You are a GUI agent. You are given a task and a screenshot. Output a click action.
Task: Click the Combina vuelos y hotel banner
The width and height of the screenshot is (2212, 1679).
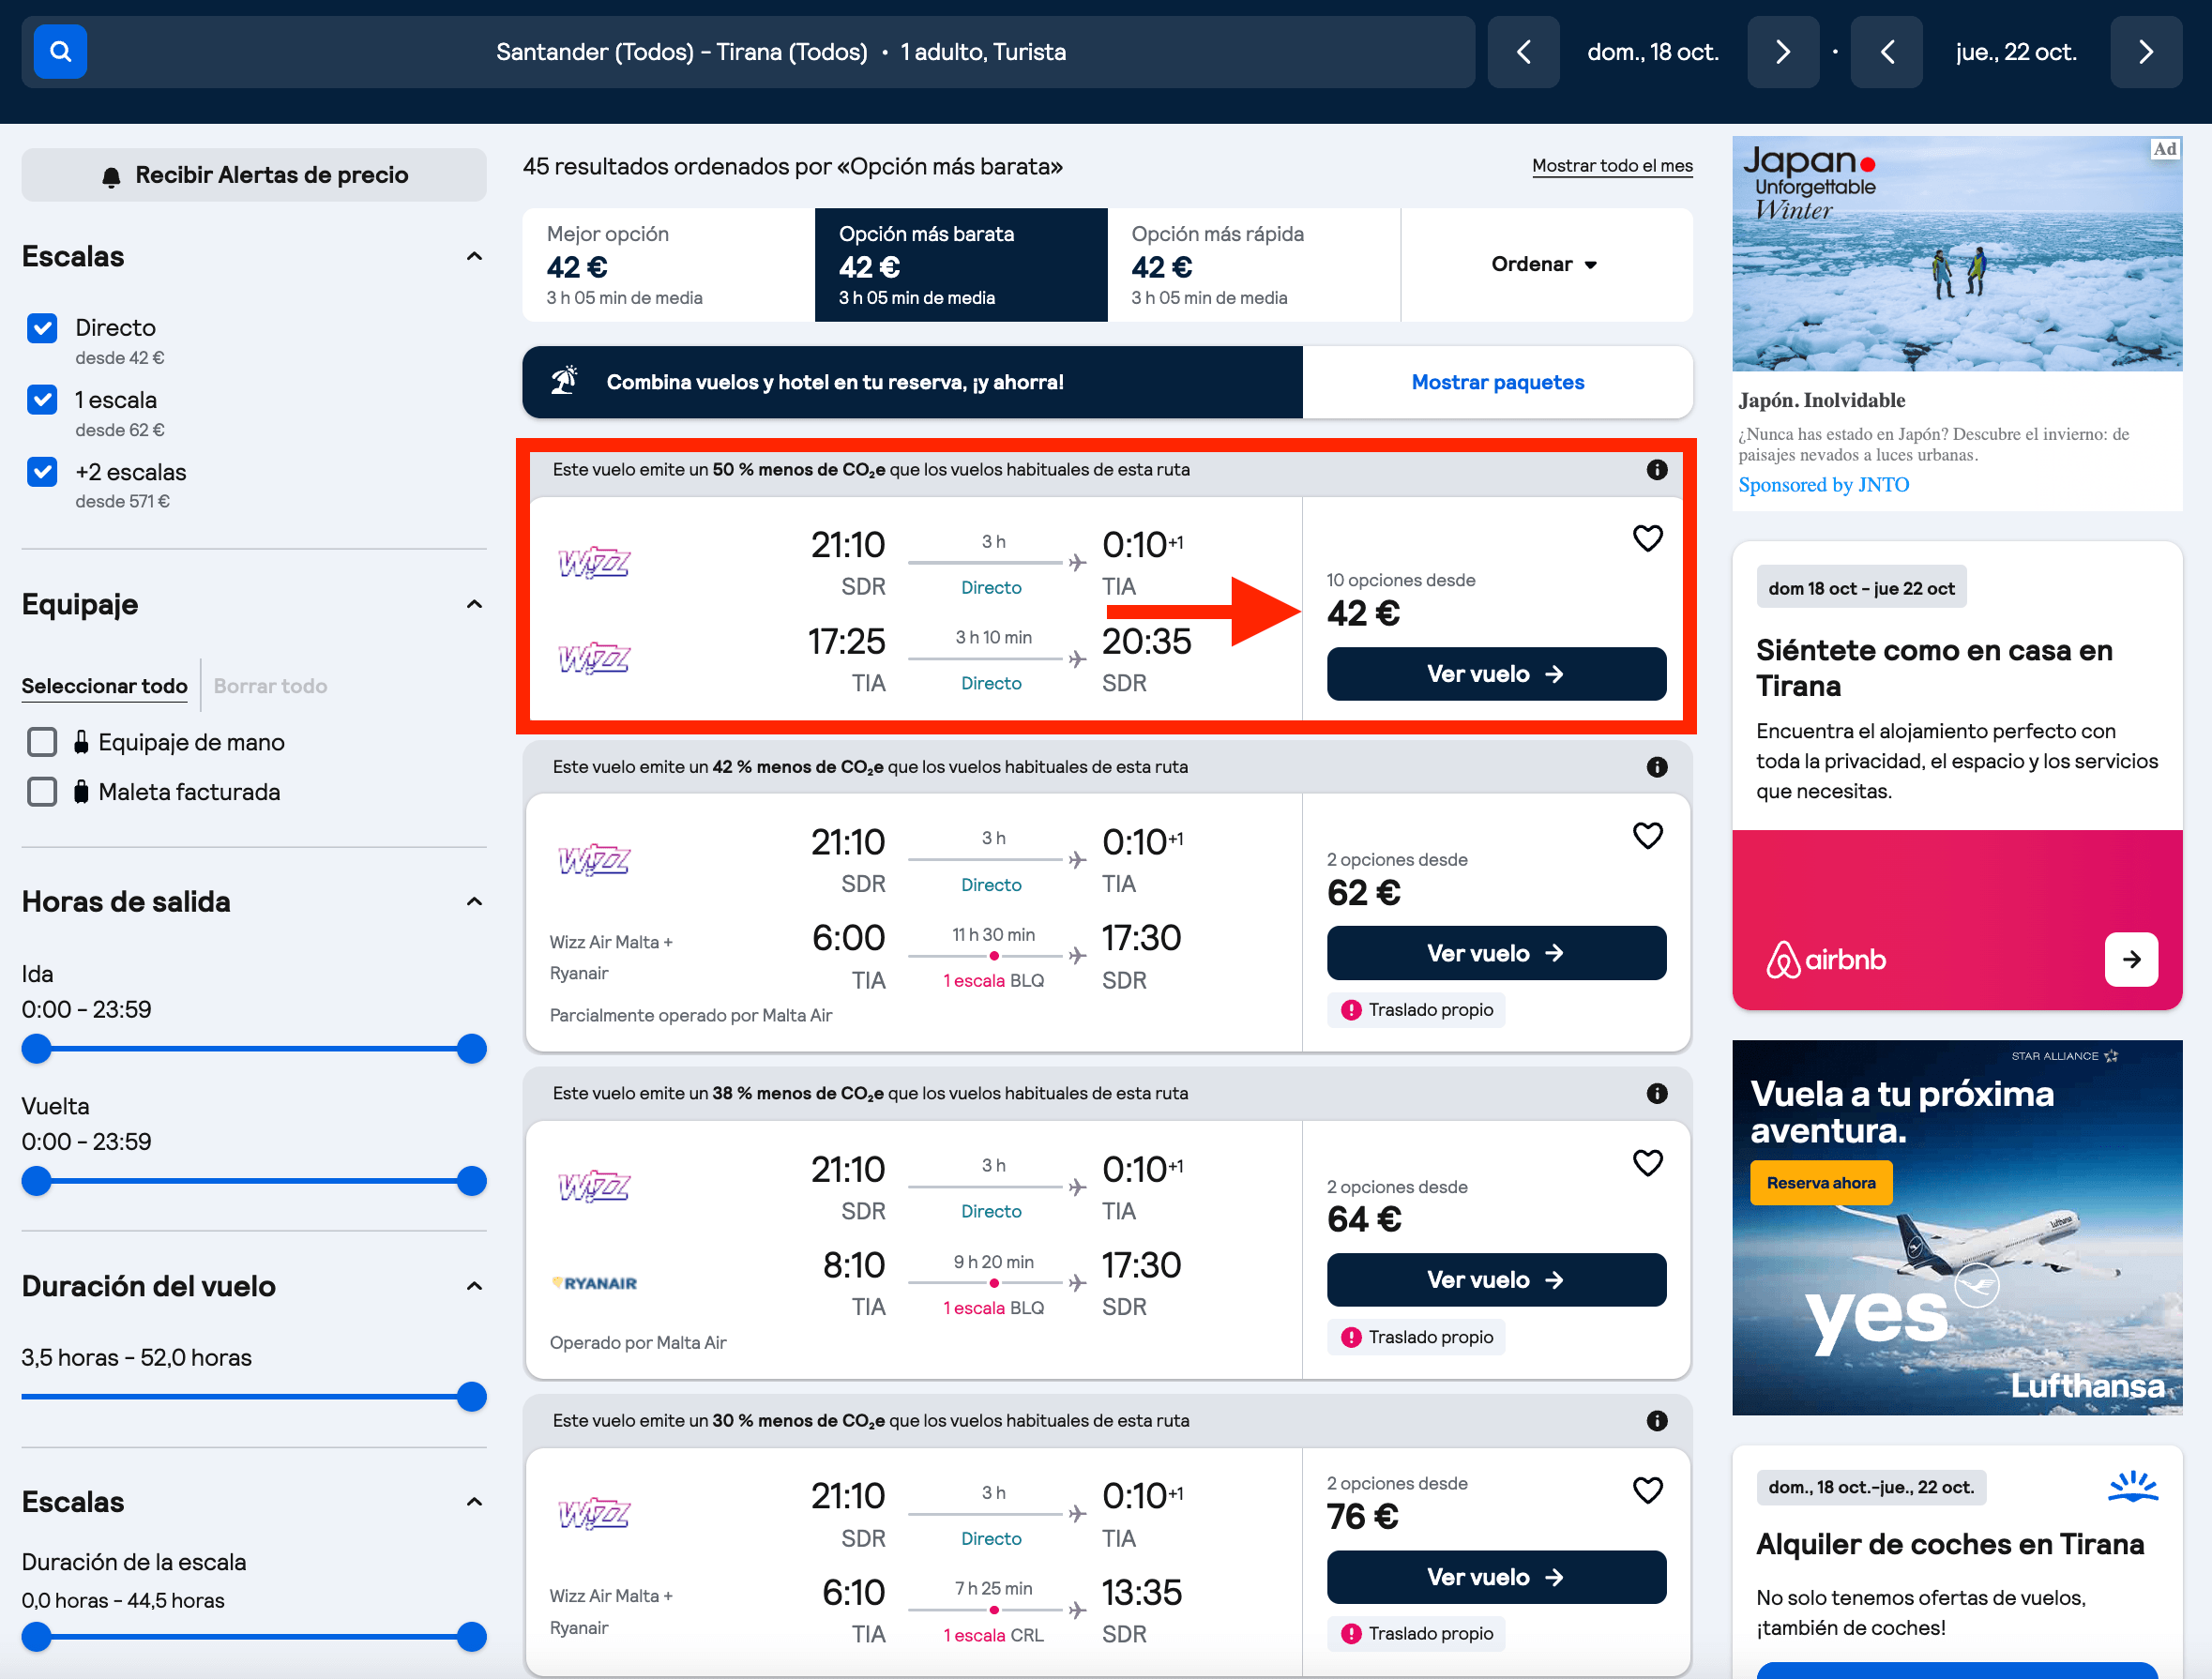point(912,382)
